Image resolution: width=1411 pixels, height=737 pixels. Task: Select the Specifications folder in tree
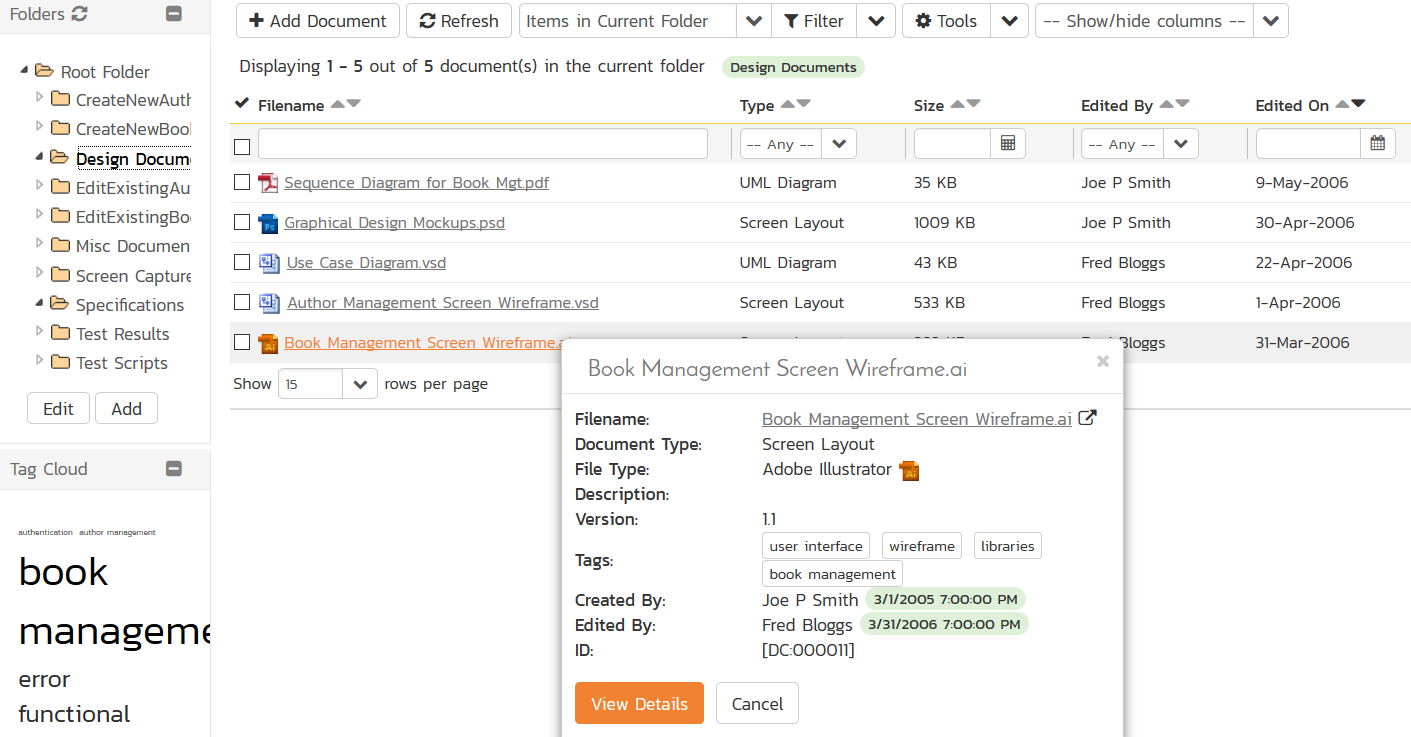(130, 305)
